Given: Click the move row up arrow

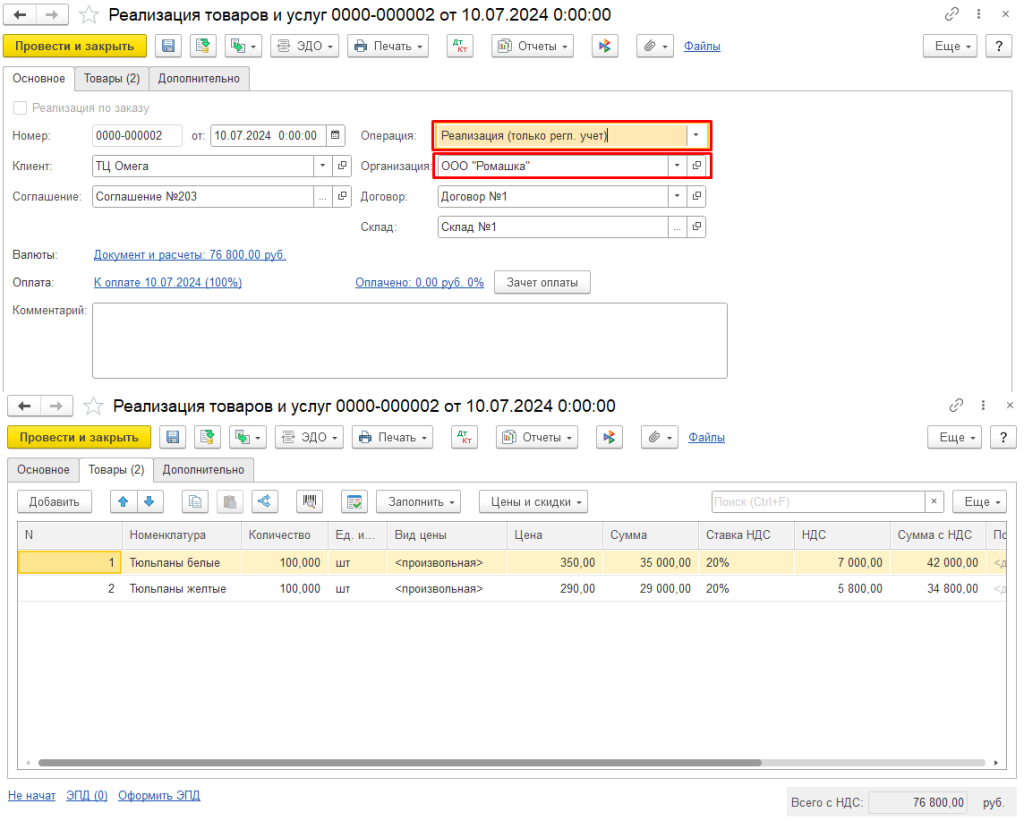Looking at the screenshot, I should pos(124,502).
